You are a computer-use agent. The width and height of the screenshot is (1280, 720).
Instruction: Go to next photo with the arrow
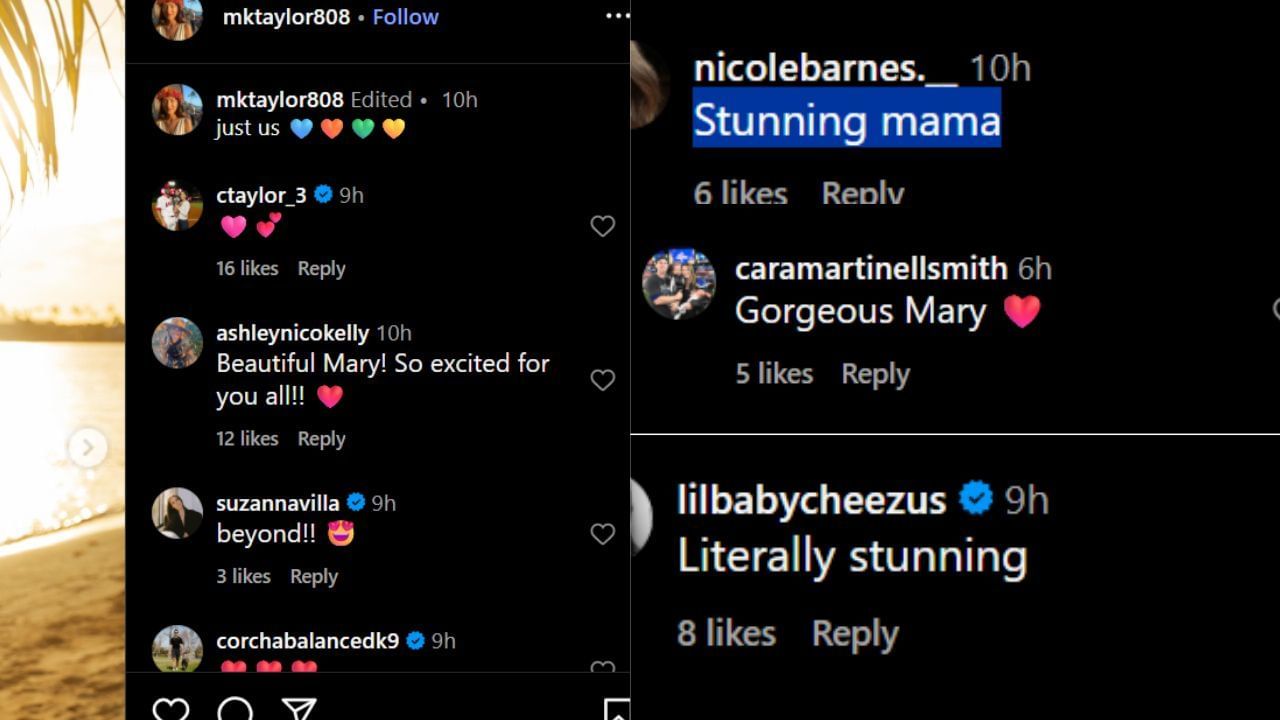tap(87, 447)
